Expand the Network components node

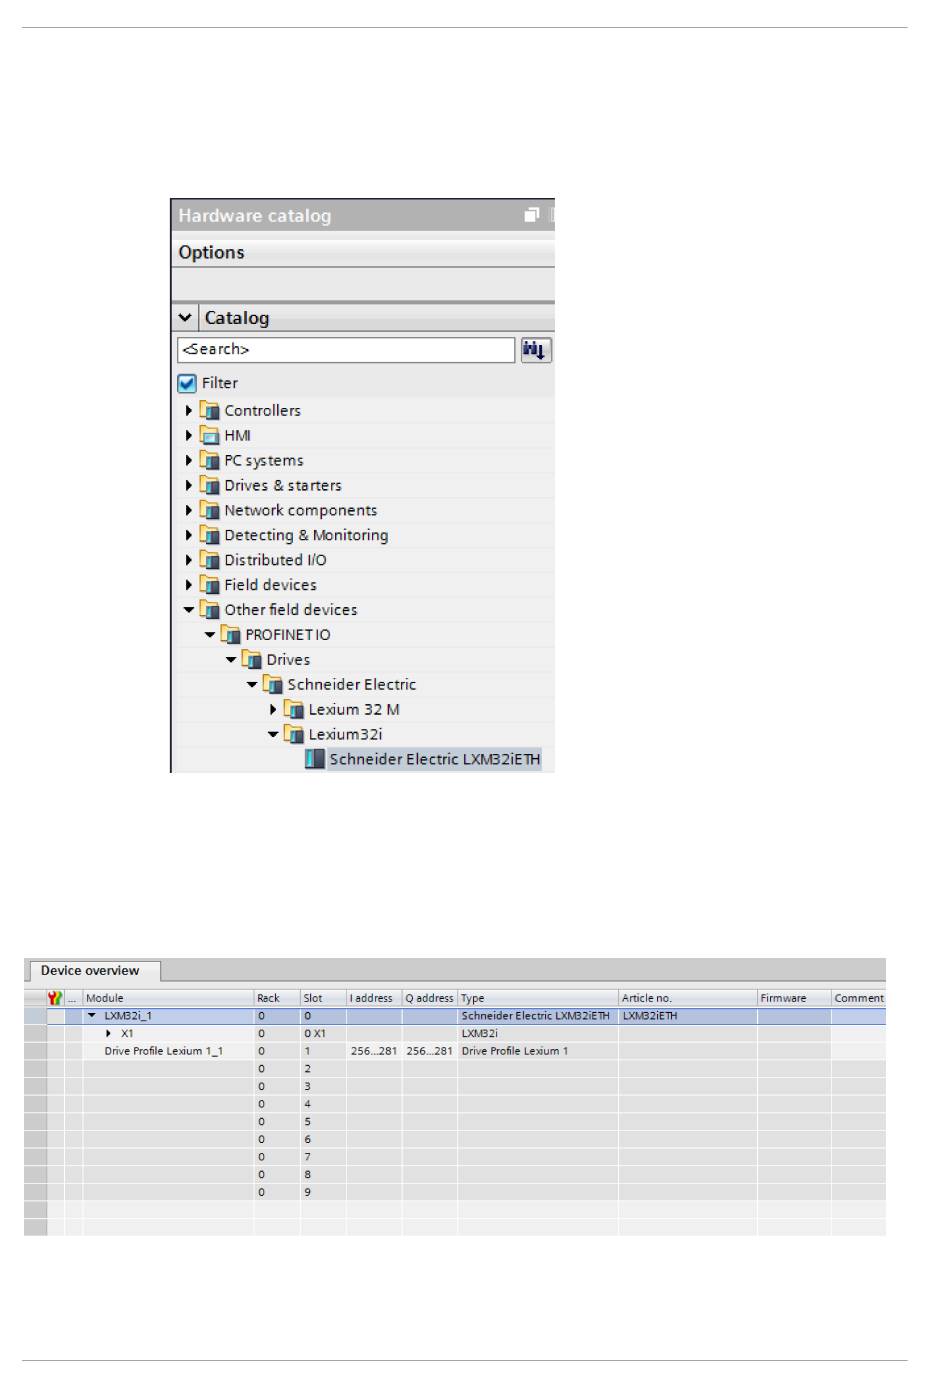(x=188, y=510)
